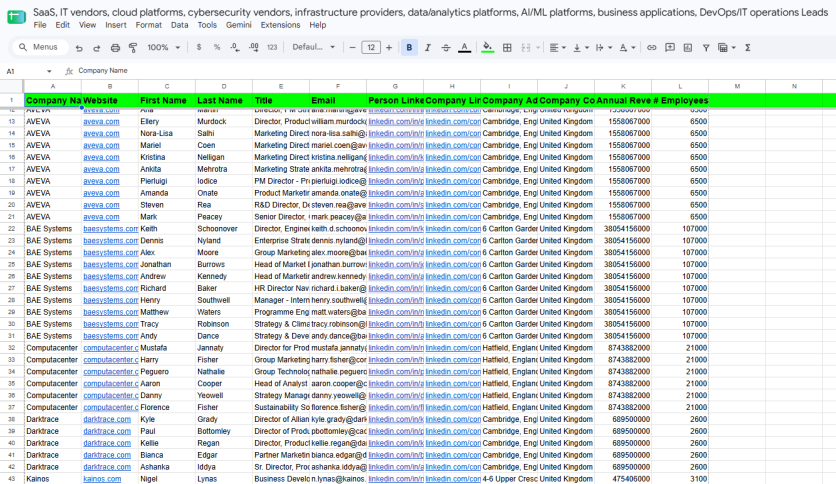This screenshot has height=484, width=836.
Task: Select the Paint format roller icon
Action: (133, 48)
